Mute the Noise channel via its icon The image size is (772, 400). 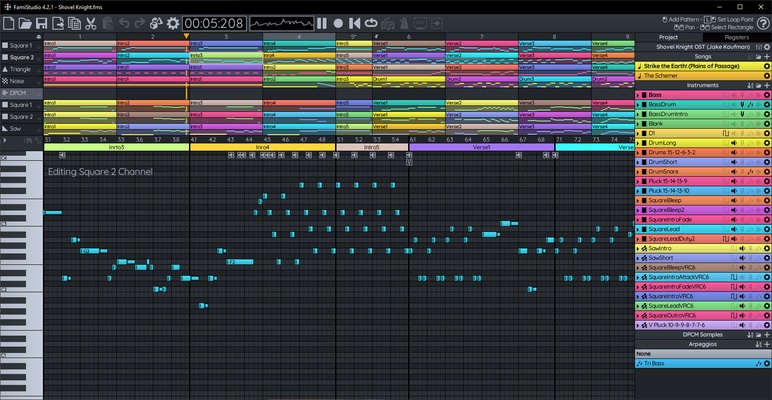(5, 81)
